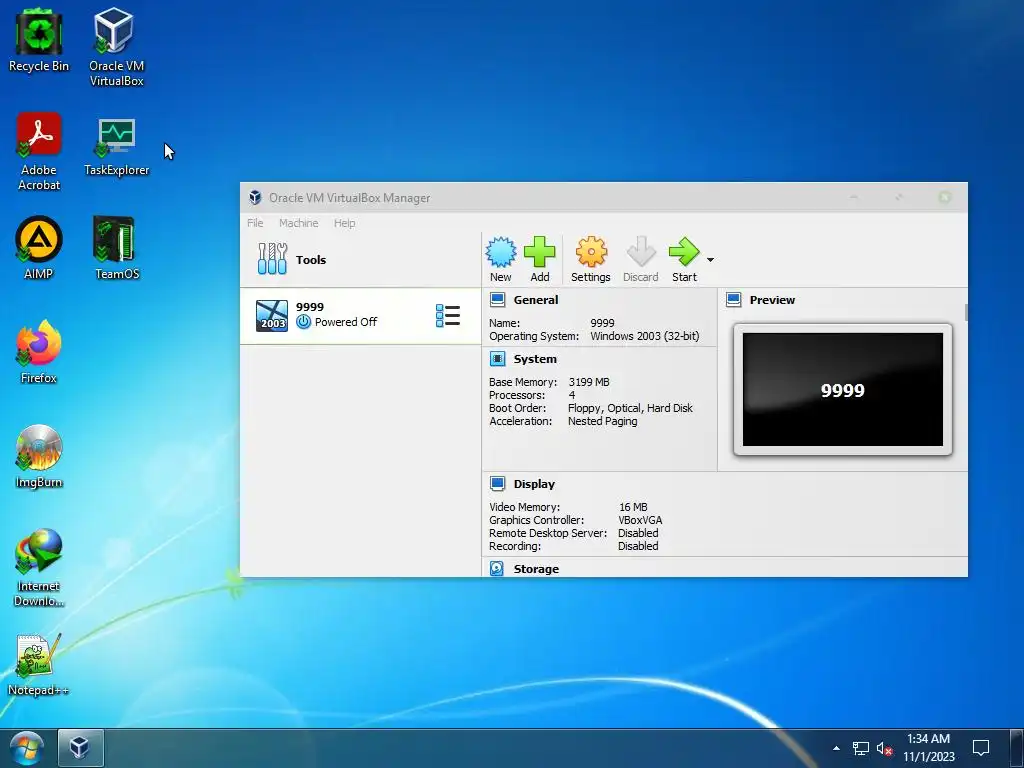Click the VirtualBox taskbar button

pos(80,748)
